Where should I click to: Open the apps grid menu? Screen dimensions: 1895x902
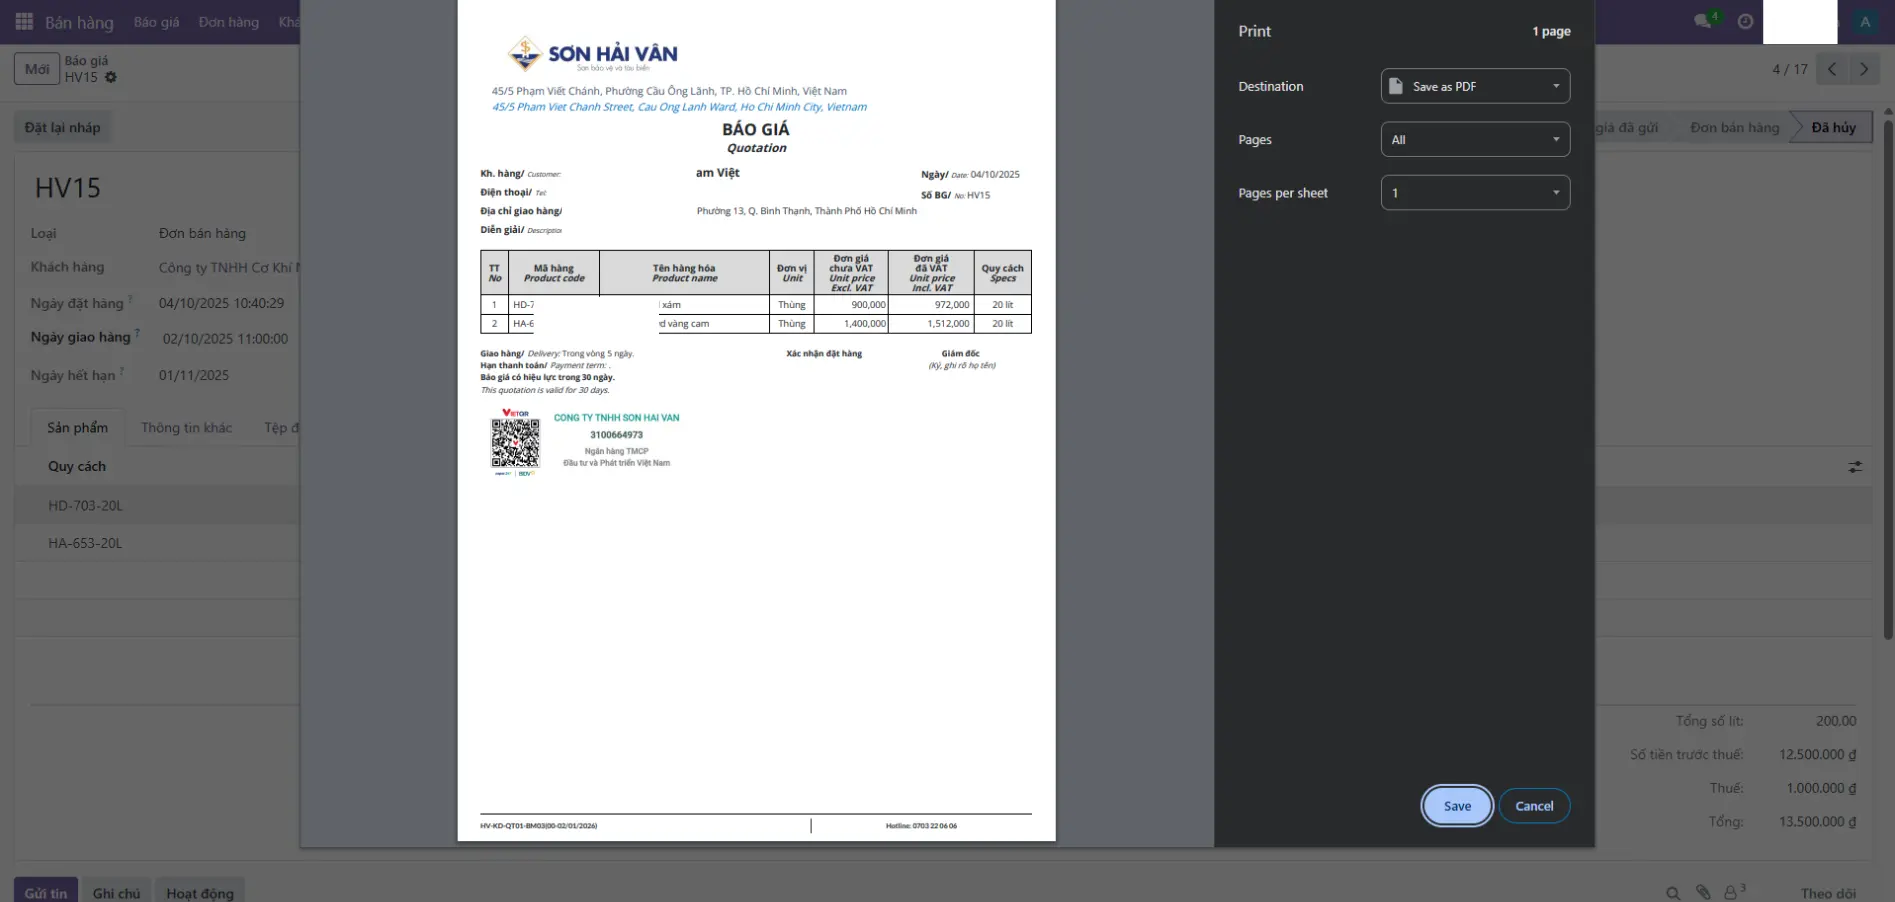[x=24, y=21]
